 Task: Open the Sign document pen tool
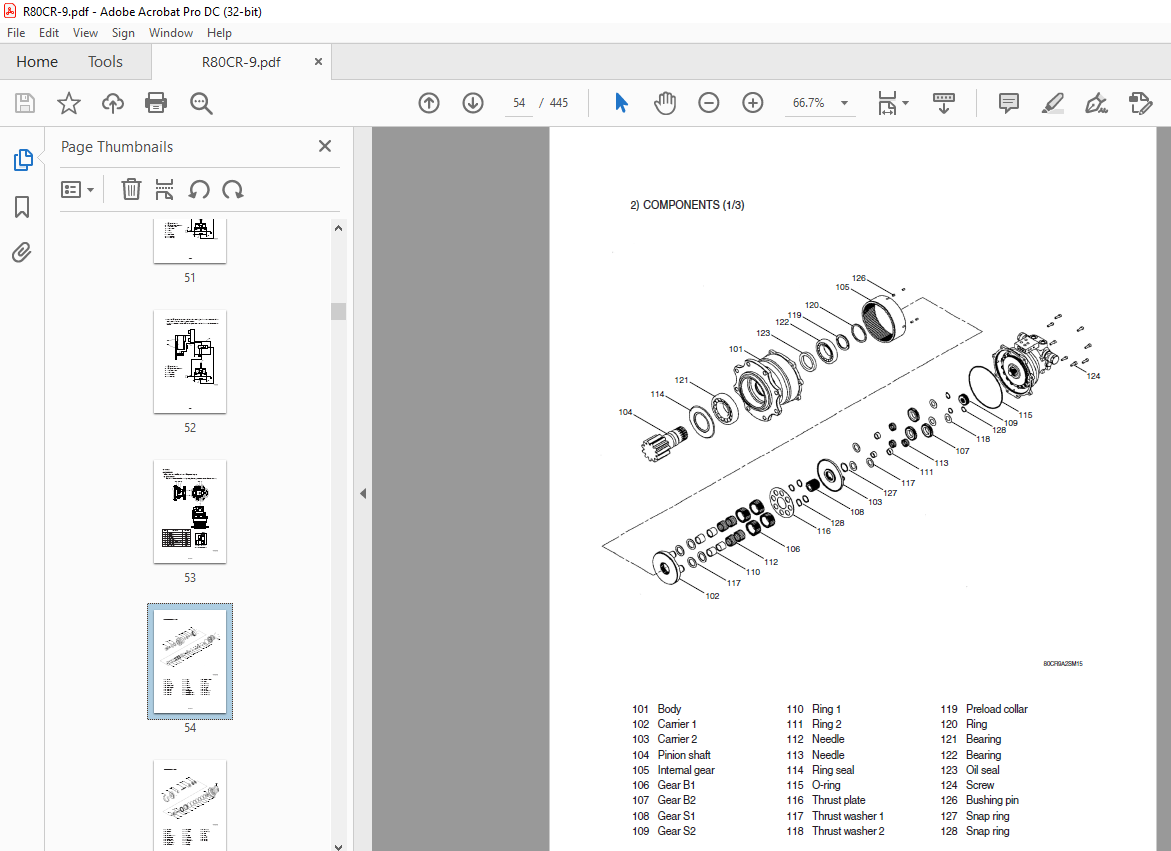[1096, 103]
